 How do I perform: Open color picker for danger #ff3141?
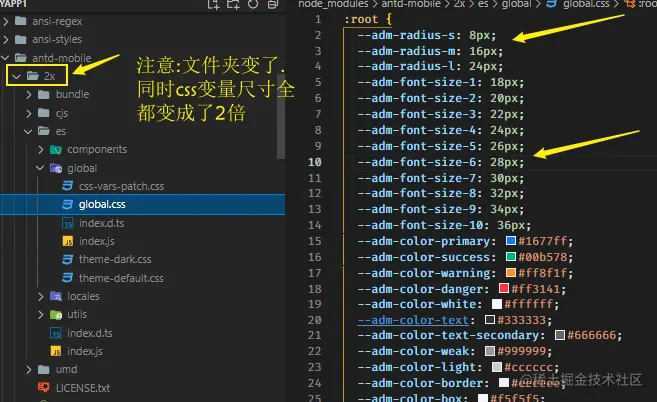[x=504, y=288]
